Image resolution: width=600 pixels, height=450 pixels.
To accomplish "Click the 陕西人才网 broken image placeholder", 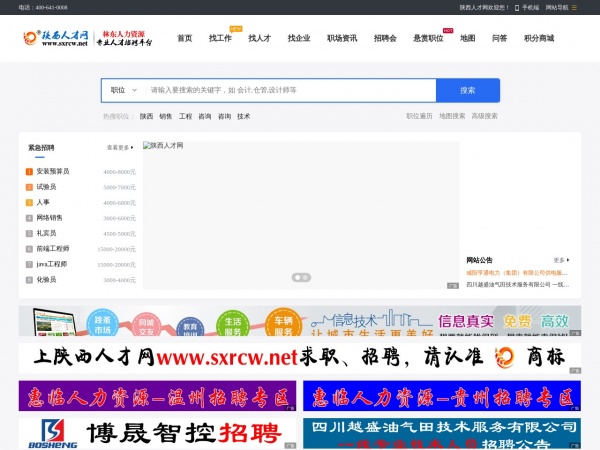I will 163,145.
